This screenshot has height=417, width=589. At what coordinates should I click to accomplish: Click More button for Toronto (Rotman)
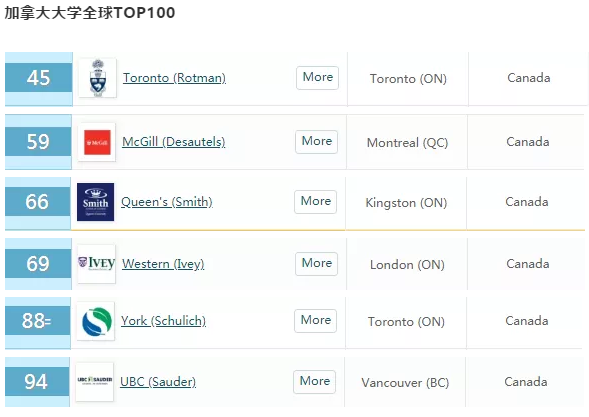click(317, 78)
